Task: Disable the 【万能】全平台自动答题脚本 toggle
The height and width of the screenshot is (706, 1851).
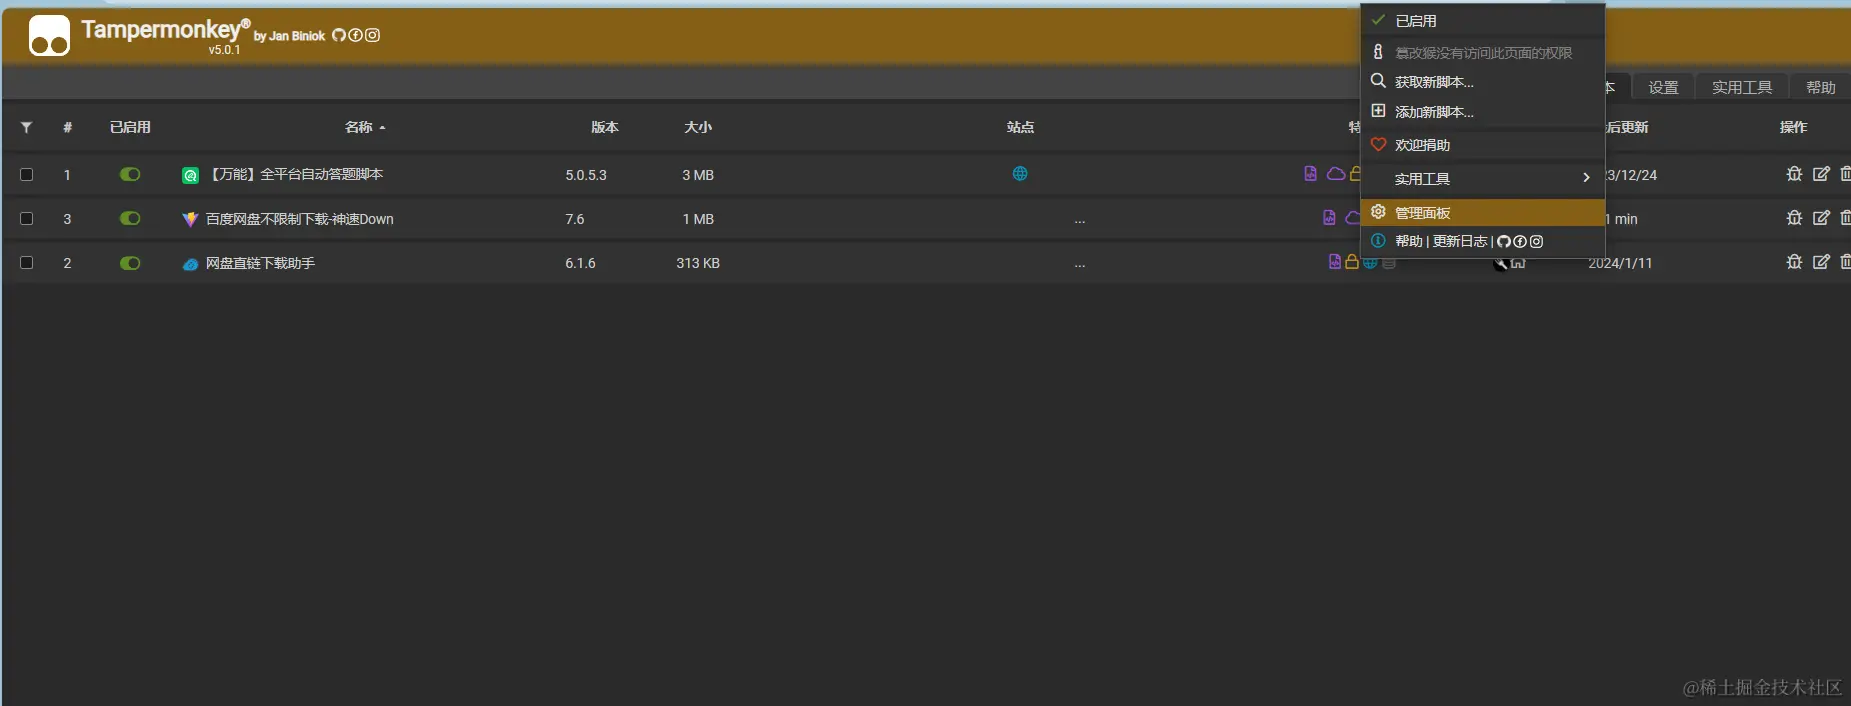Action: [x=130, y=174]
